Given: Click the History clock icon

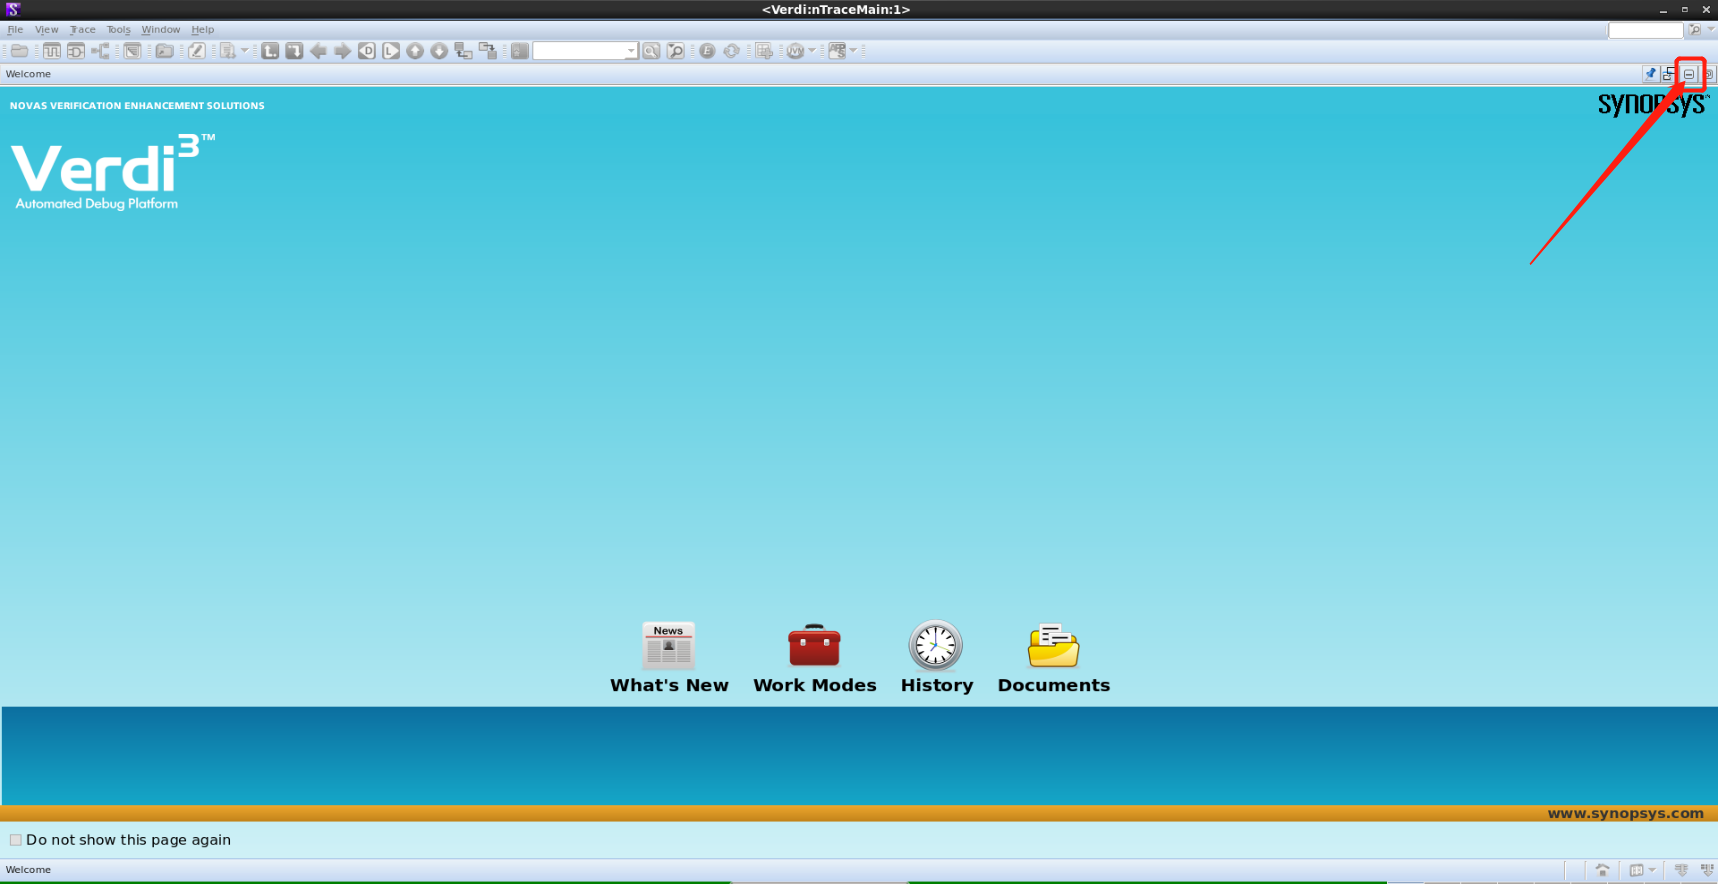Looking at the screenshot, I should 935,646.
